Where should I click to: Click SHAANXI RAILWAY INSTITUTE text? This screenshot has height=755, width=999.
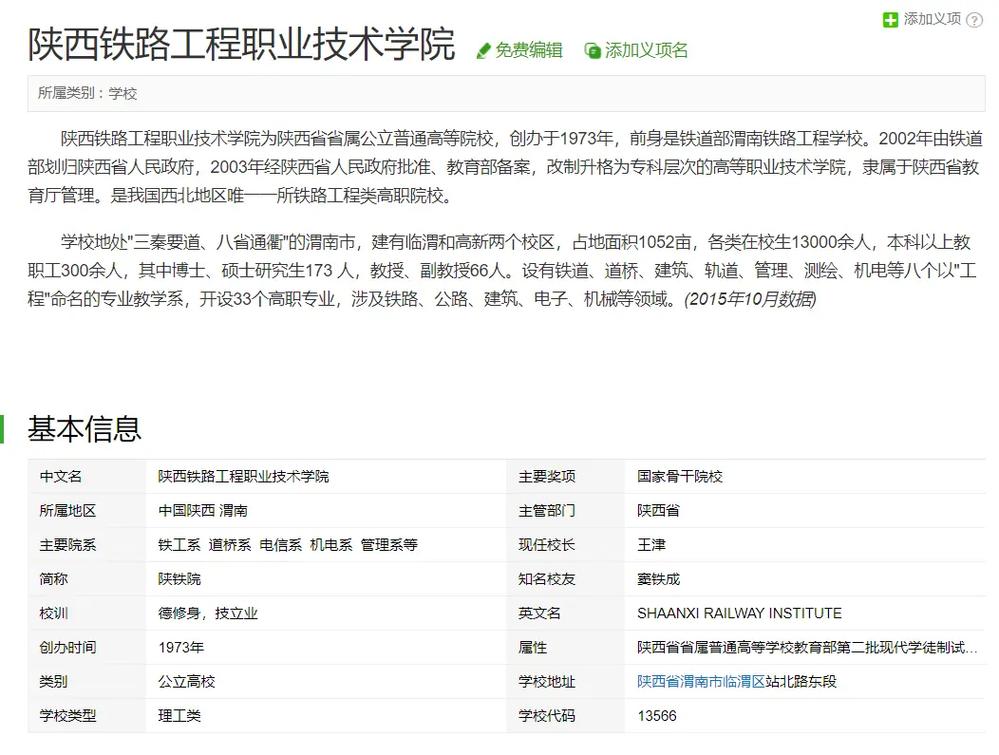tap(739, 614)
